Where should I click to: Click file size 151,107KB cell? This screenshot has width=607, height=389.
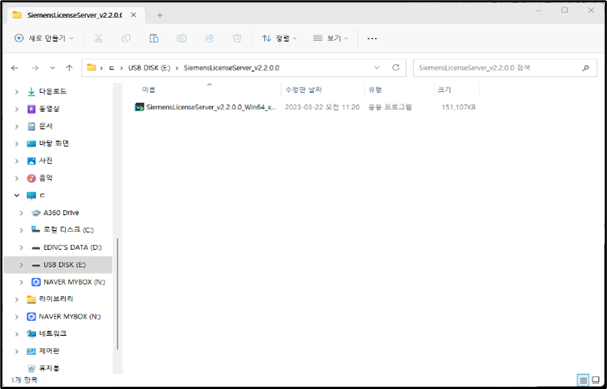458,107
